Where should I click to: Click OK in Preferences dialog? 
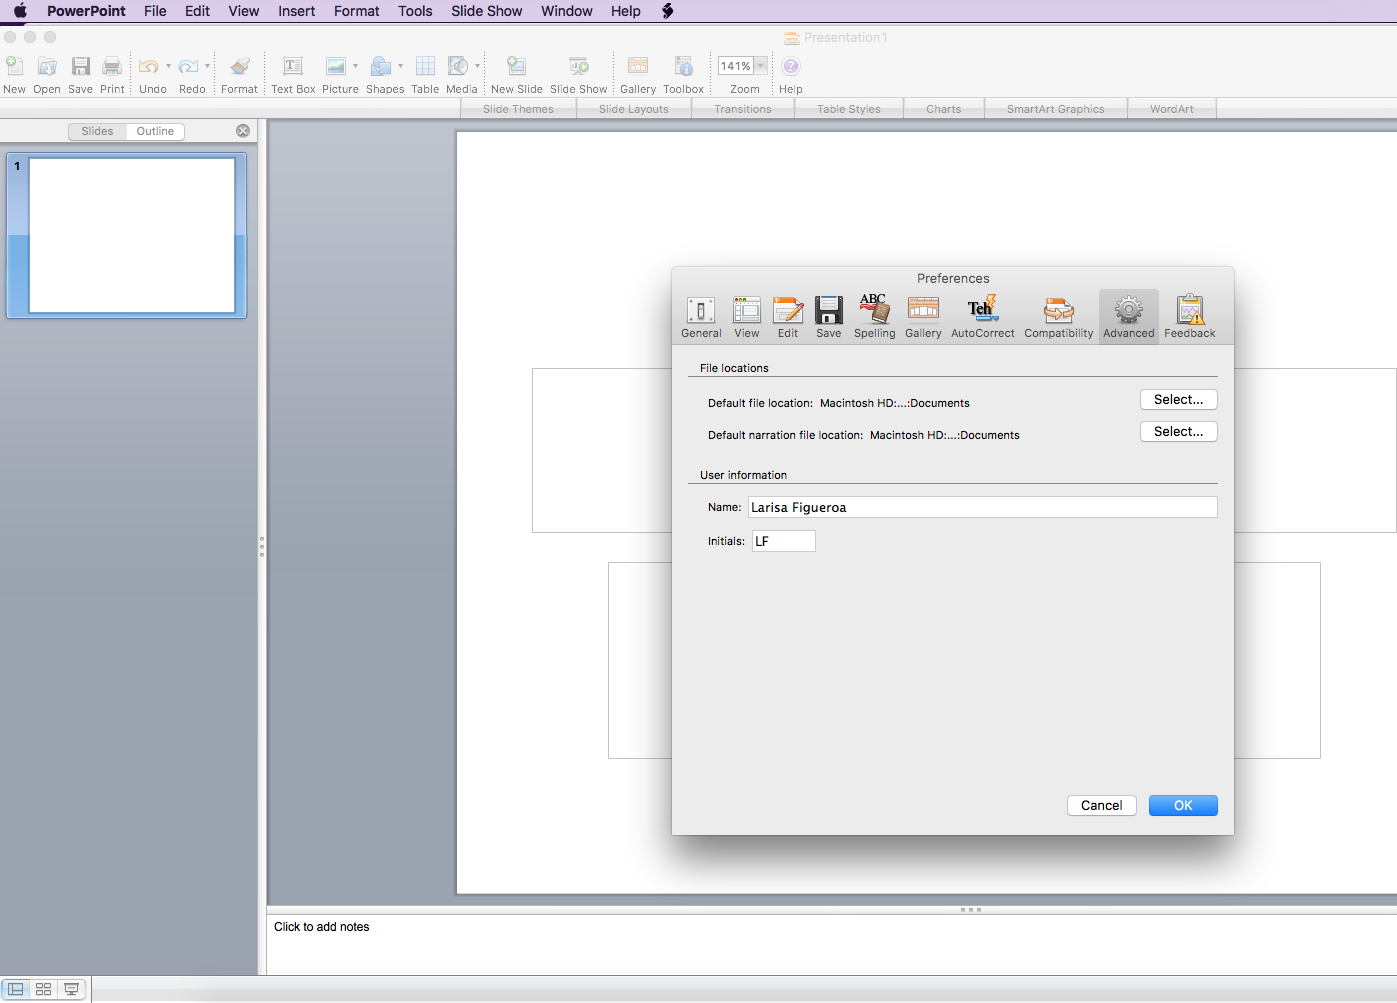pos(1183,806)
